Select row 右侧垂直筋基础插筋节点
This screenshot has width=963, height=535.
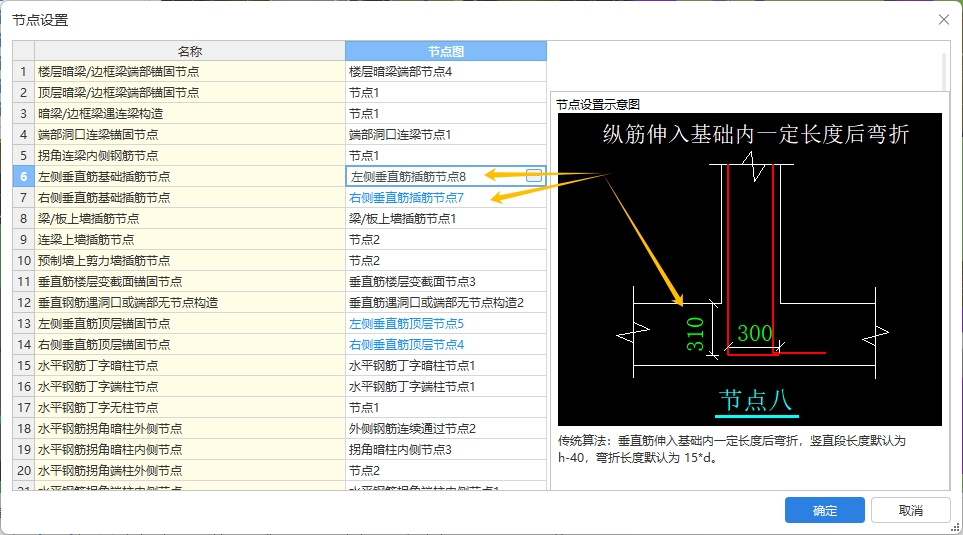click(x=190, y=198)
